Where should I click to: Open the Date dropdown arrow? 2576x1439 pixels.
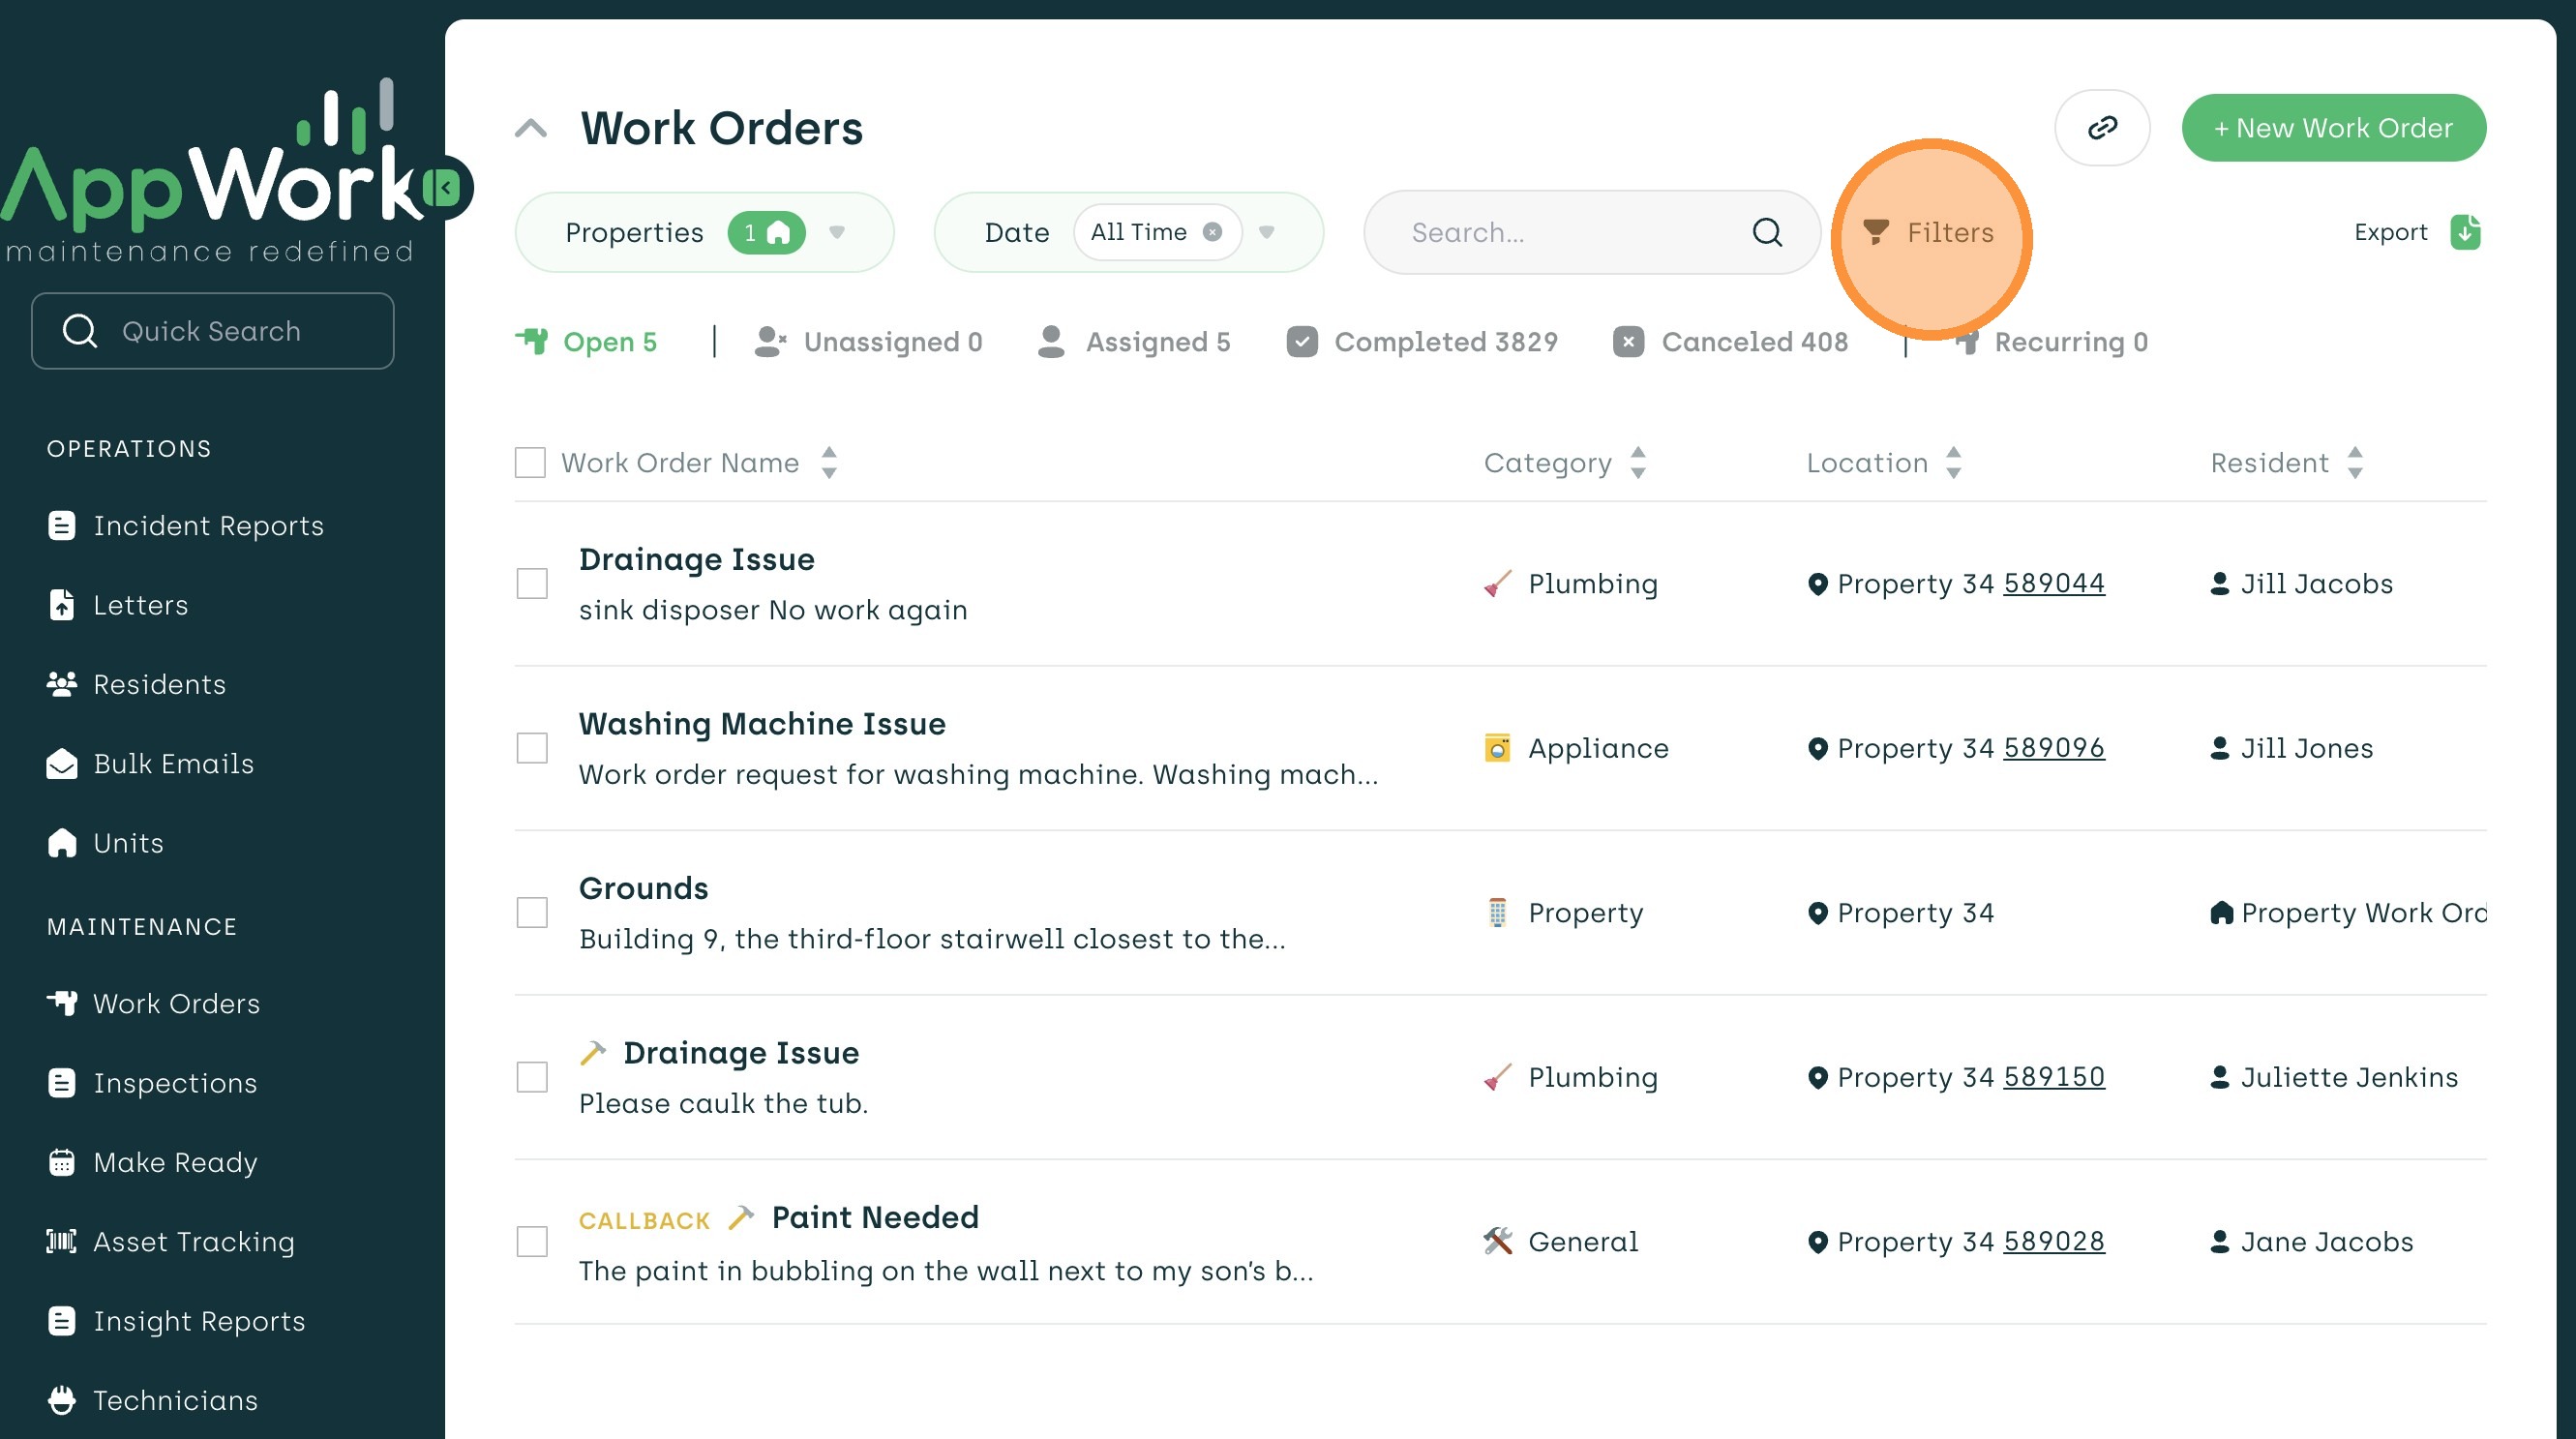coord(1266,232)
